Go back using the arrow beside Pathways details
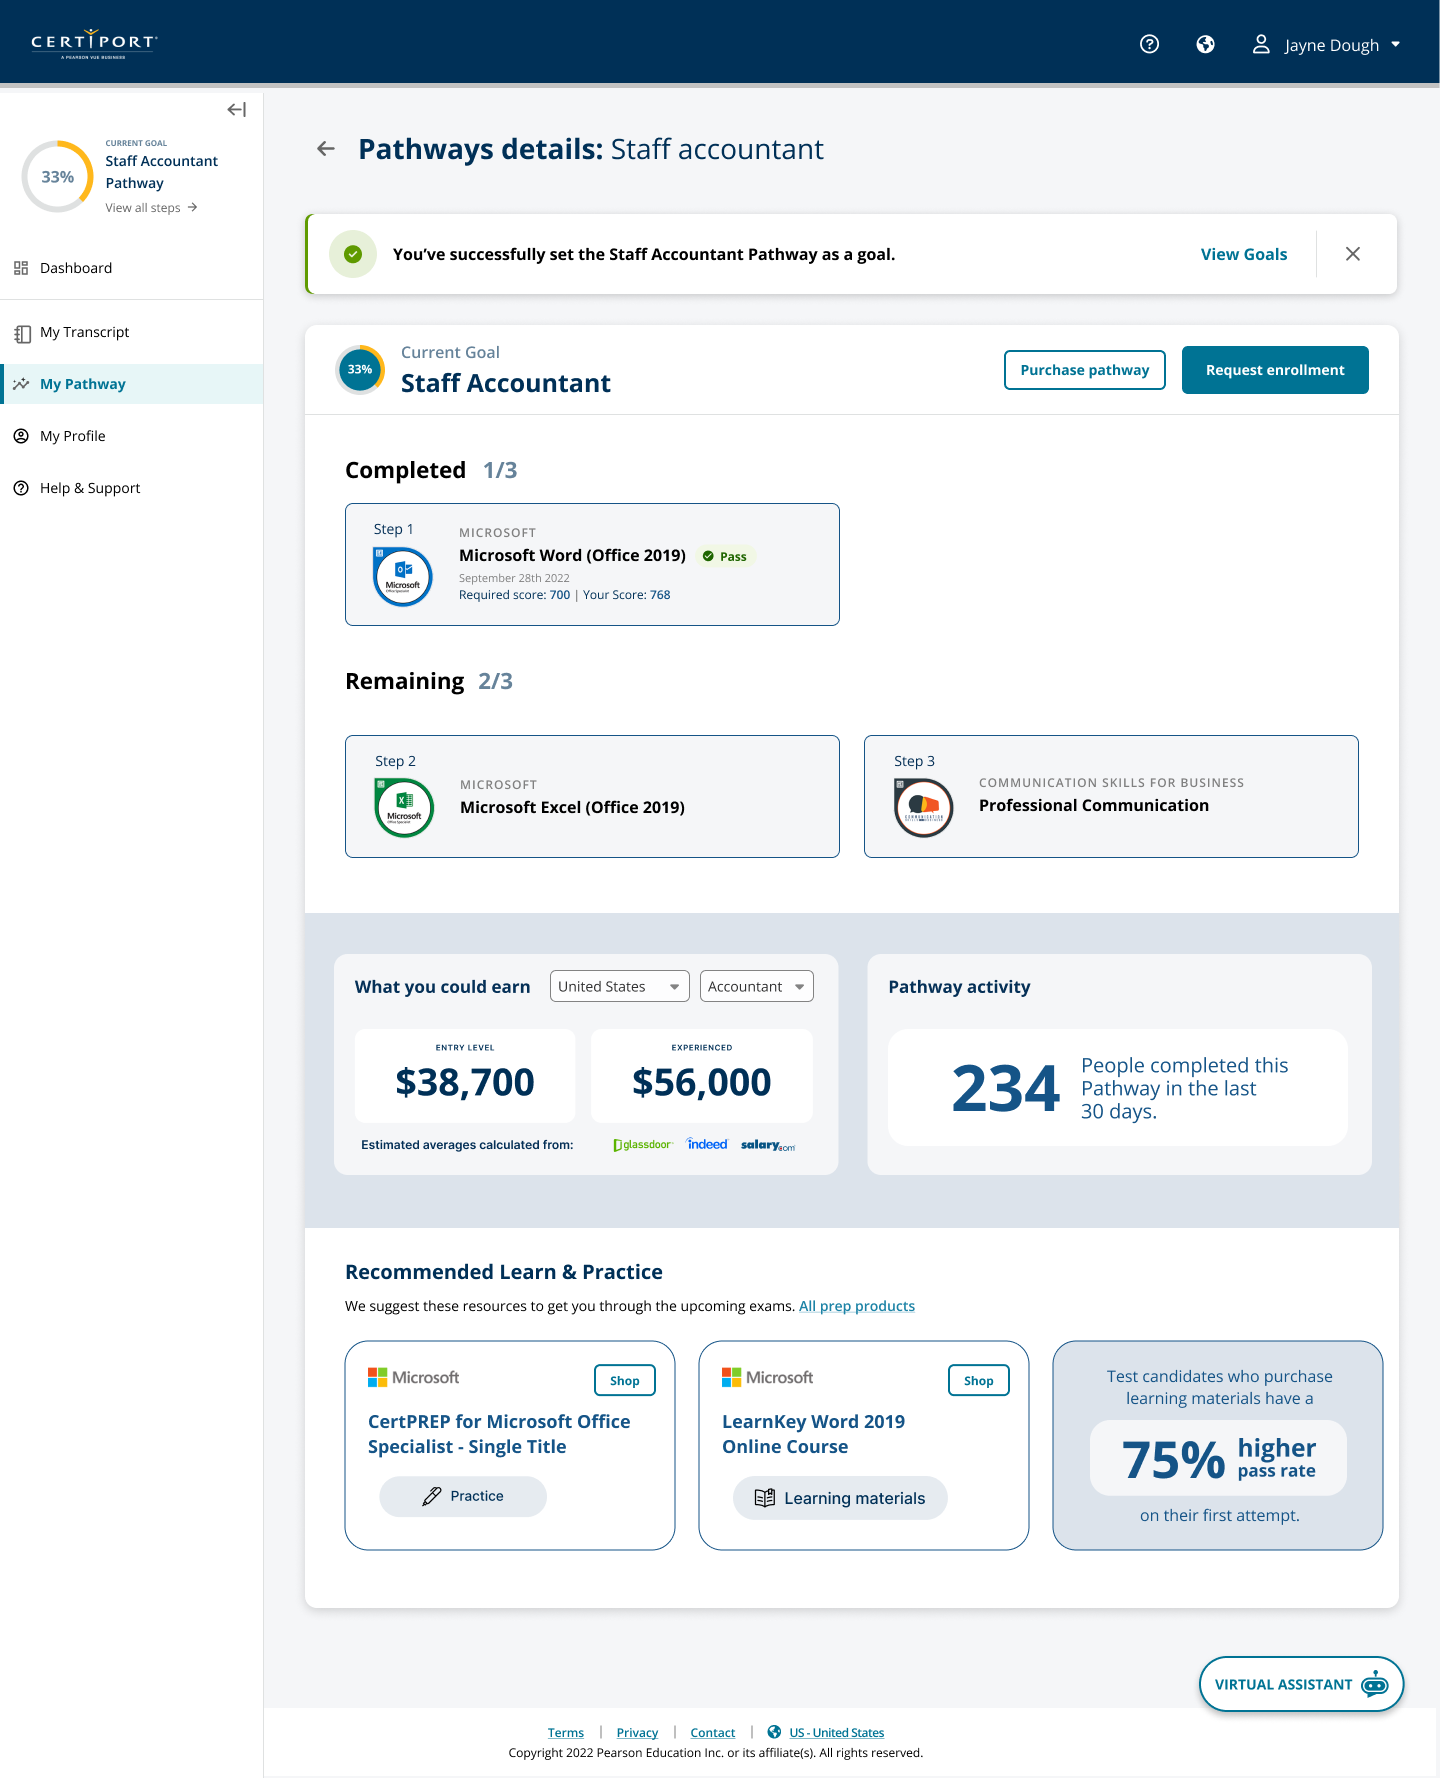Screen dimensions: 1440x1778 [x=326, y=149]
